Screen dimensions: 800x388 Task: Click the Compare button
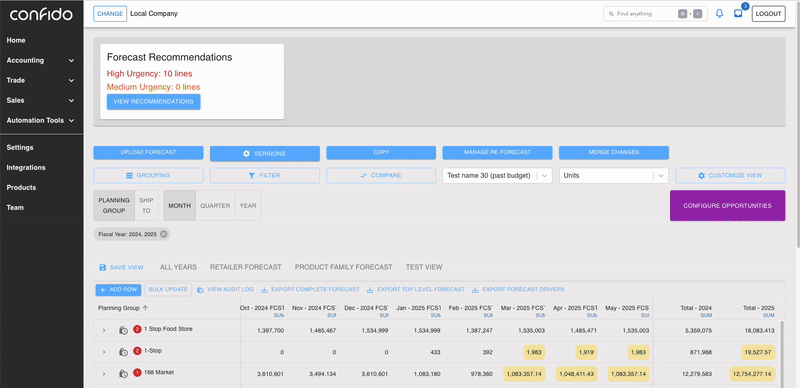381,175
